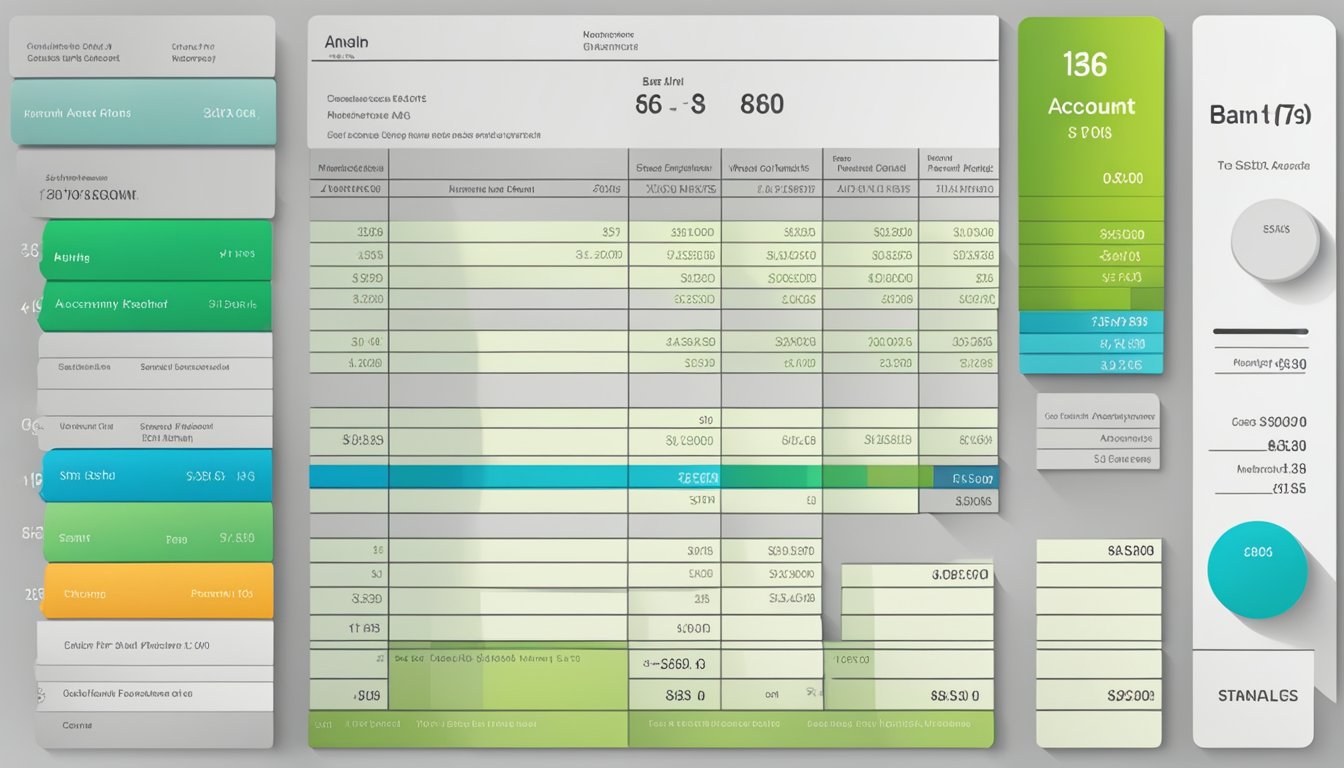Click the "Amain" title above the table
This screenshot has width=1344, height=768.
[x=346, y=43]
